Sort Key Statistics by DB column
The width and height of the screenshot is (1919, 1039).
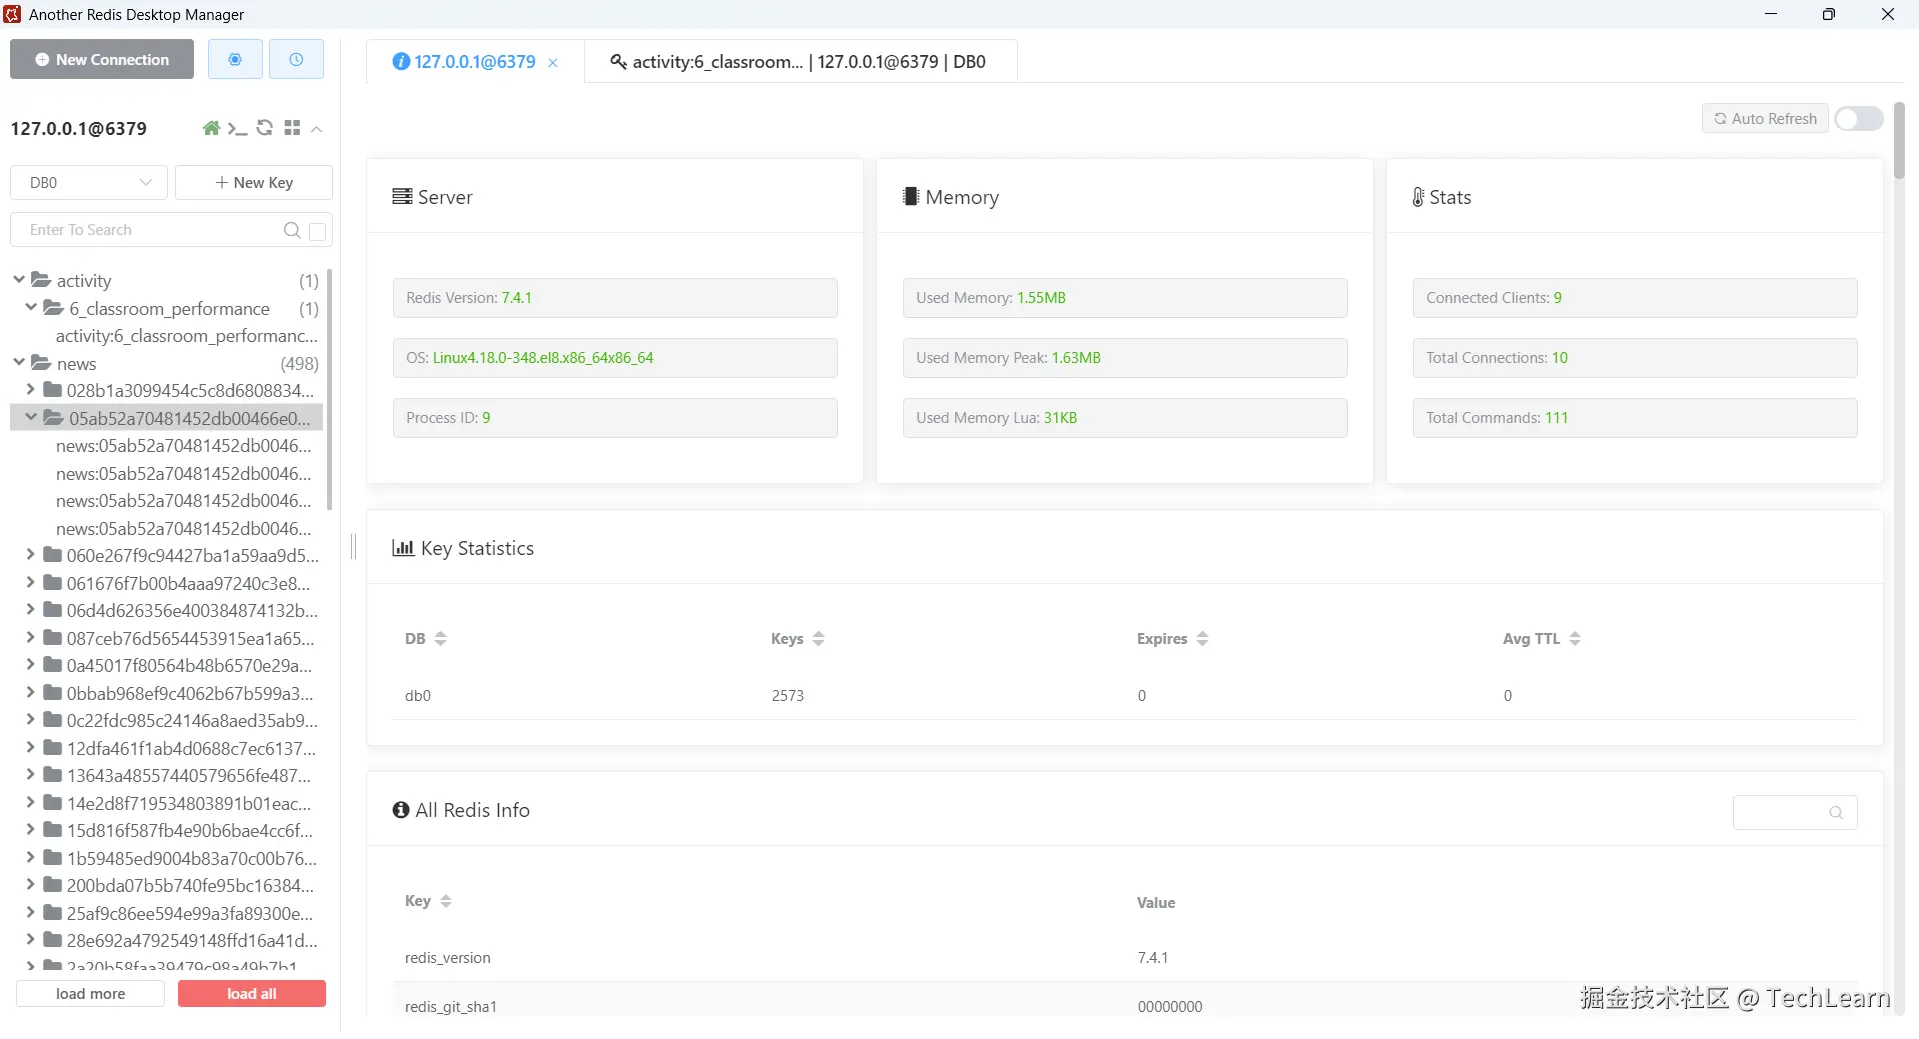coord(441,639)
